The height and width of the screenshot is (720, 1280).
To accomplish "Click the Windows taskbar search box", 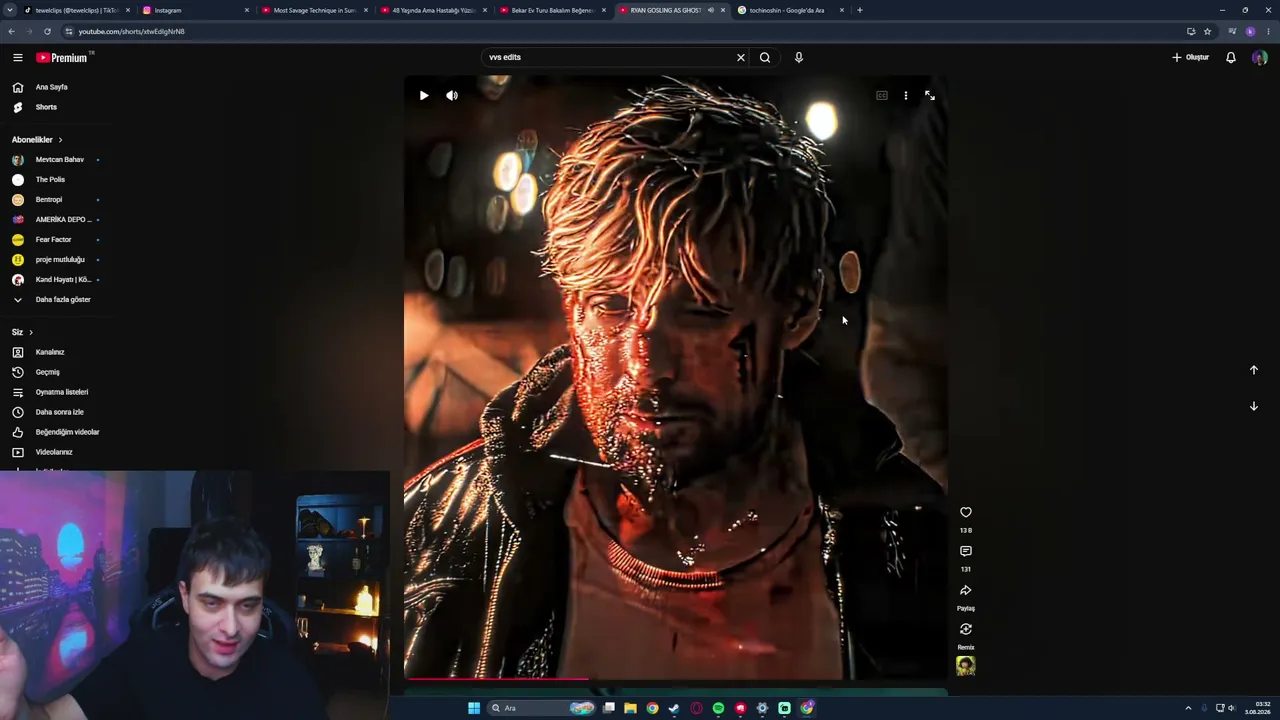I will pyautogui.click(x=543, y=708).
